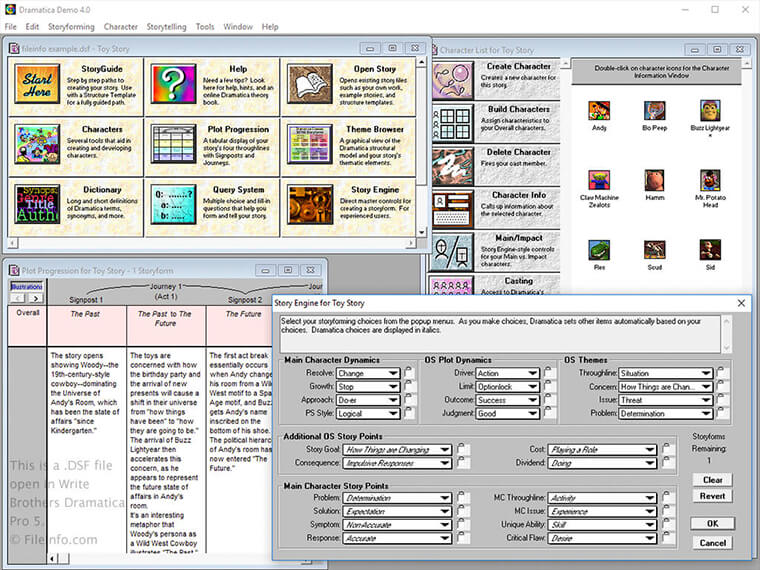Launch the Theme Browser icon
Viewport: 760px width, 570px height.
311,145
